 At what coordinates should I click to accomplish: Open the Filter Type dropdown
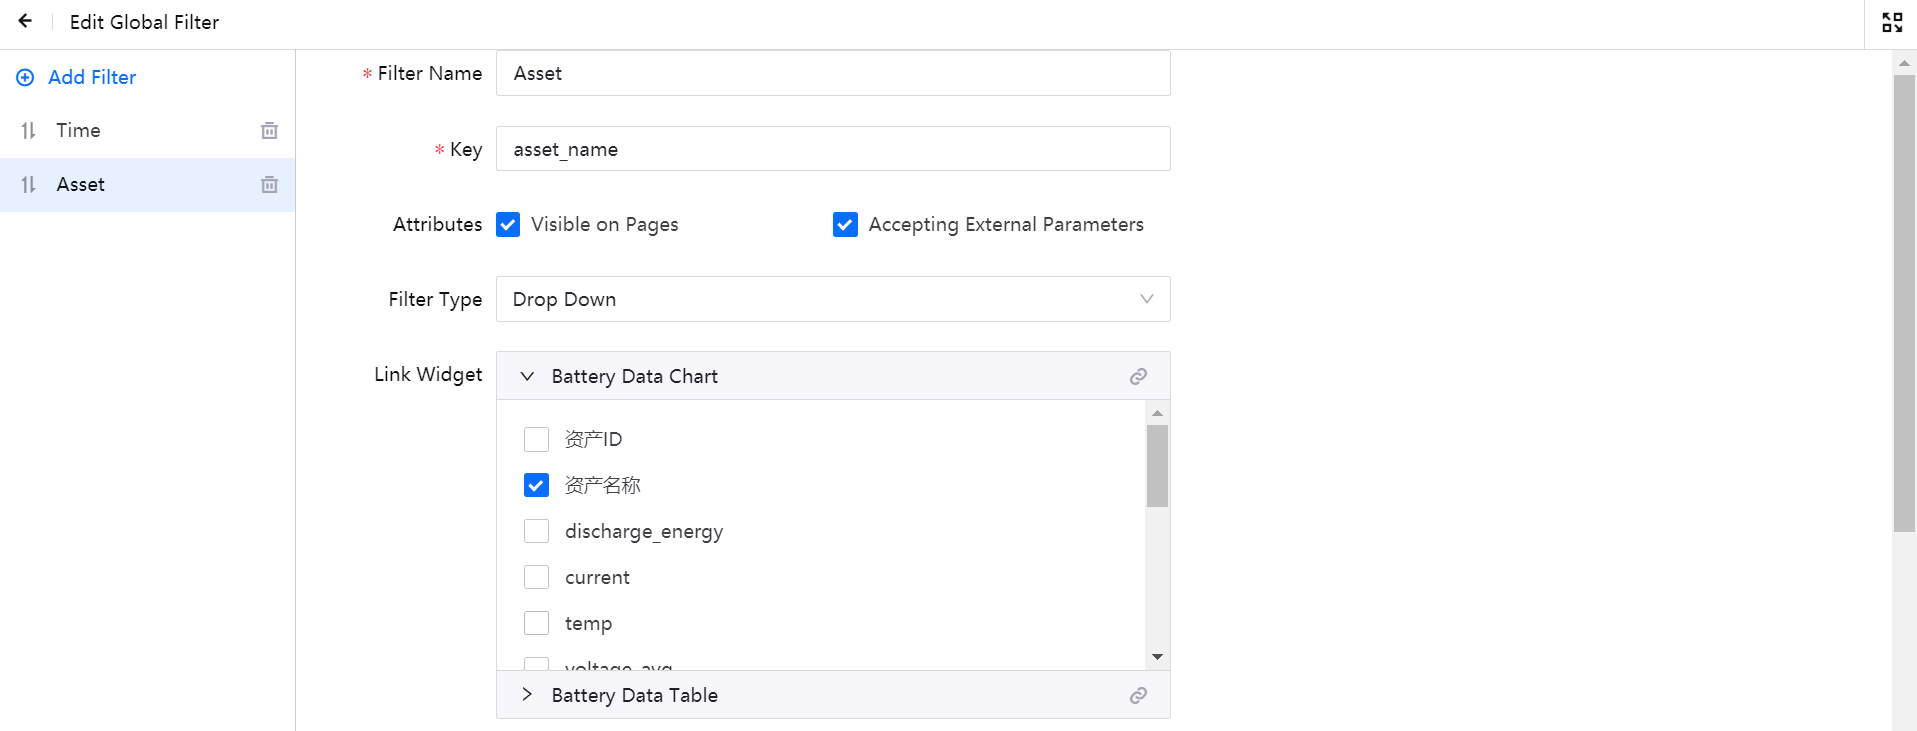(x=832, y=299)
